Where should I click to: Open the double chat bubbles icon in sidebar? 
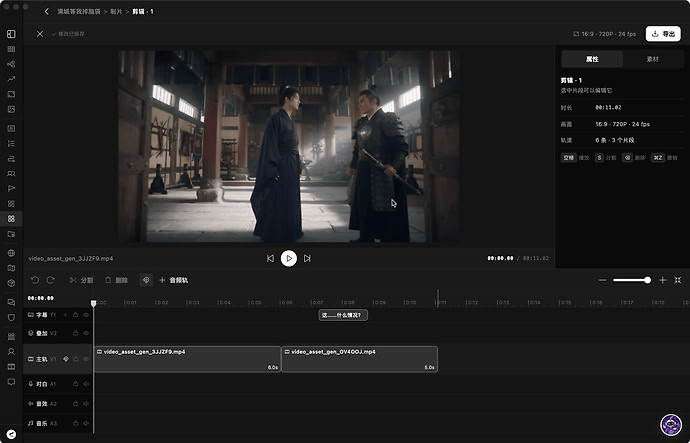coord(11,302)
